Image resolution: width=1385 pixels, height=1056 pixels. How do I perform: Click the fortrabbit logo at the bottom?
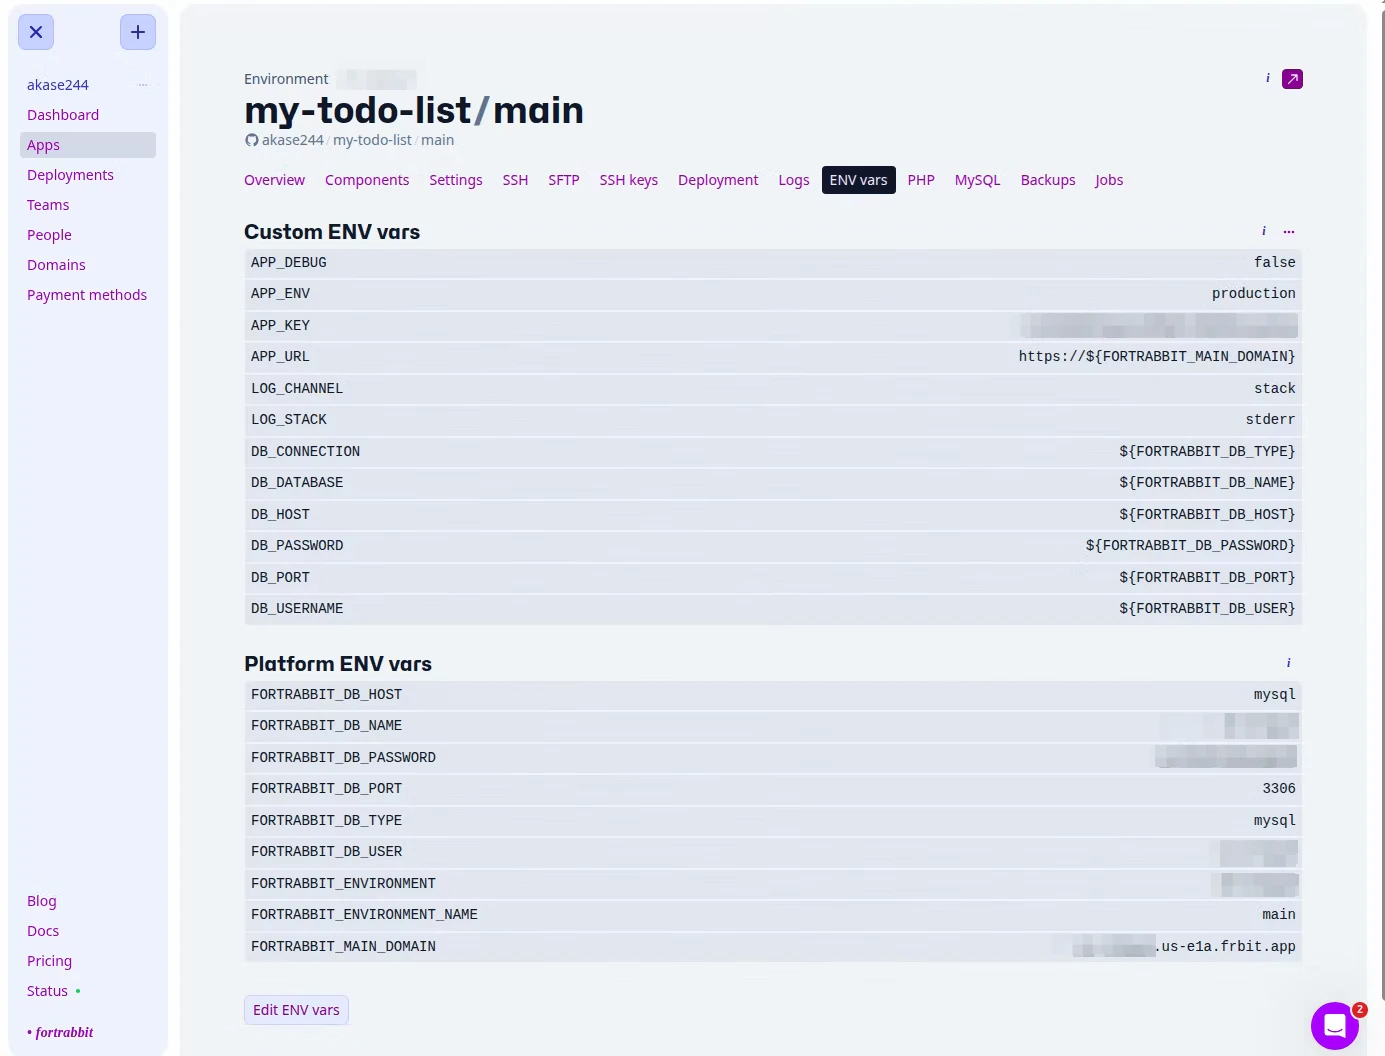(60, 1032)
